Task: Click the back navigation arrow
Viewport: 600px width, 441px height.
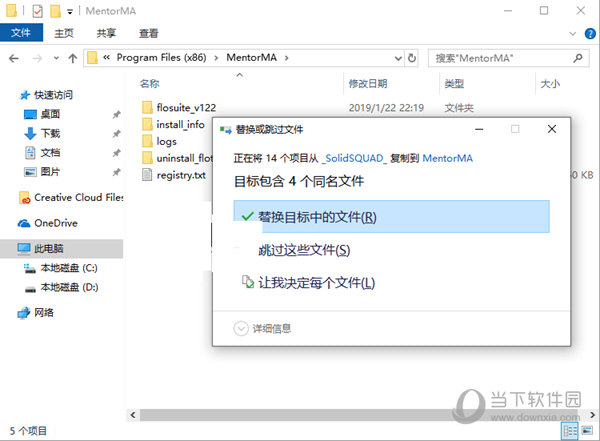Action: [x=14, y=58]
